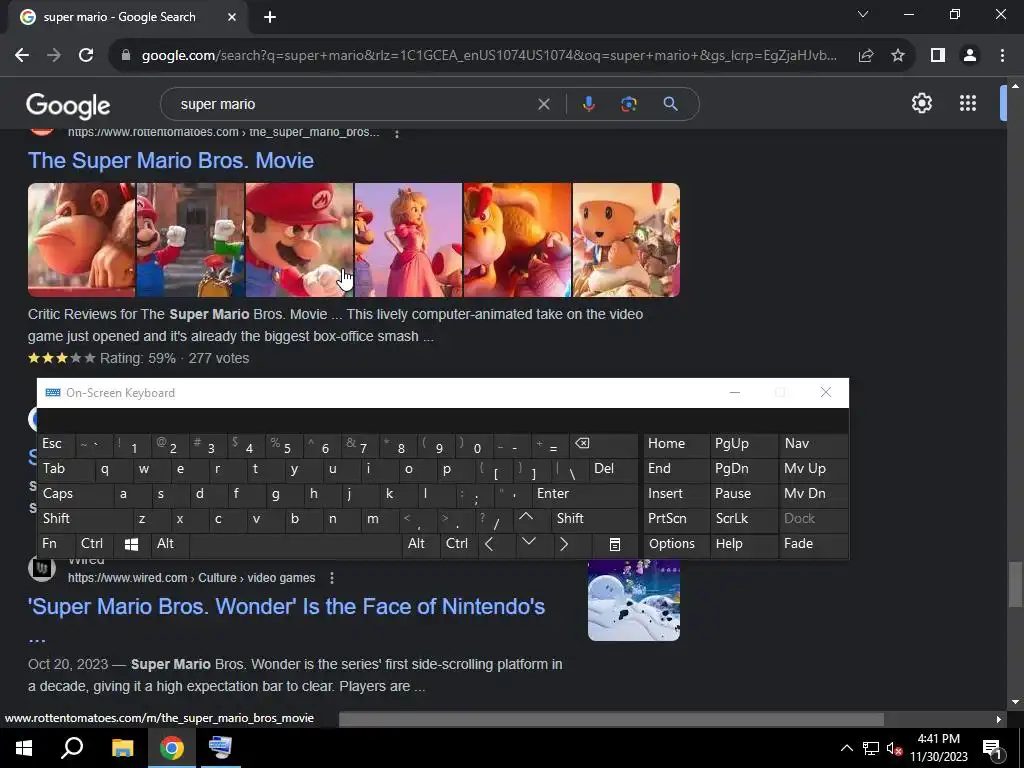The width and height of the screenshot is (1024, 768).
Task: Click the Del key on On-Screen Keyboard
Action: coord(613,469)
